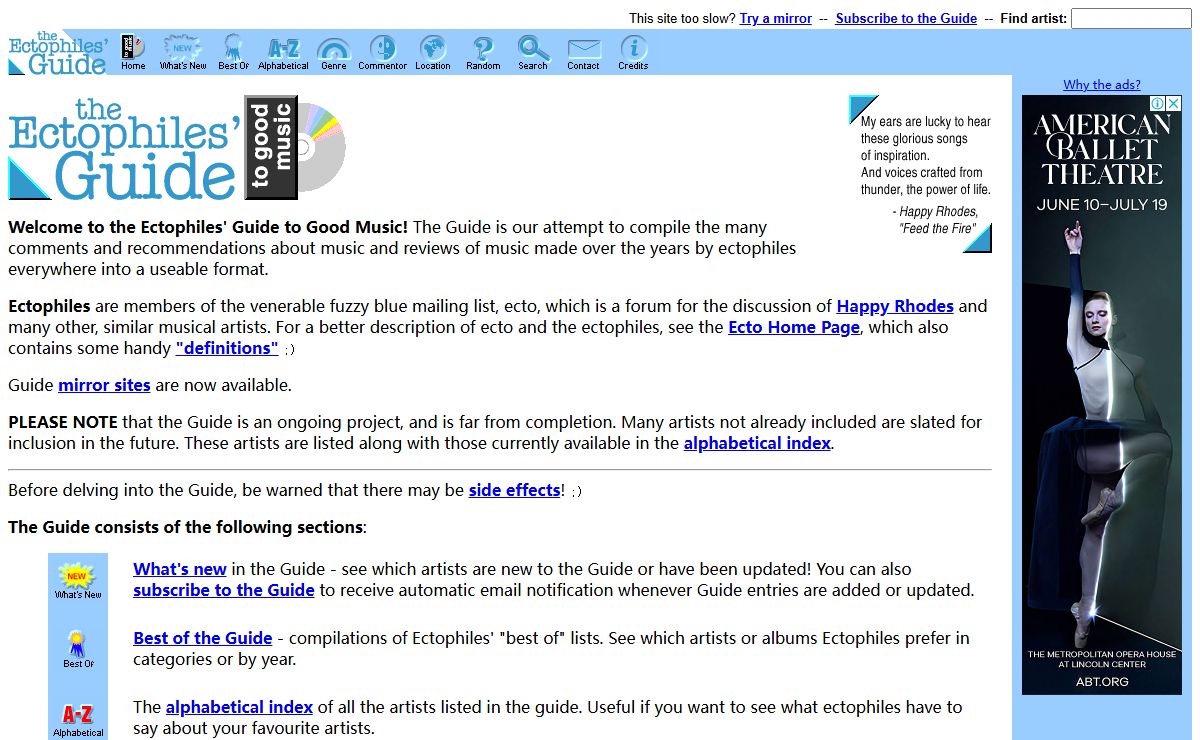The height and width of the screenshot is (740, 1200).
Task: Click 'Subscribe to the Guide' in the header
Action: coord(906,18)
